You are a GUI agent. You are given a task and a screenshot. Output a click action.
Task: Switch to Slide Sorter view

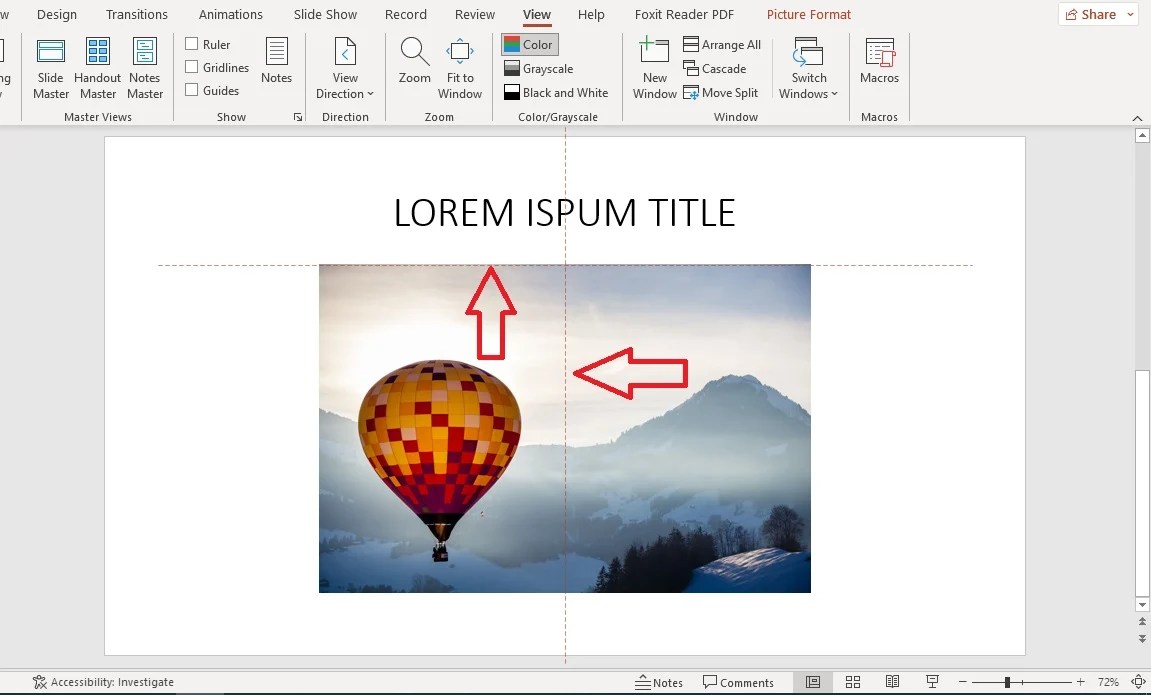(853, 681)
